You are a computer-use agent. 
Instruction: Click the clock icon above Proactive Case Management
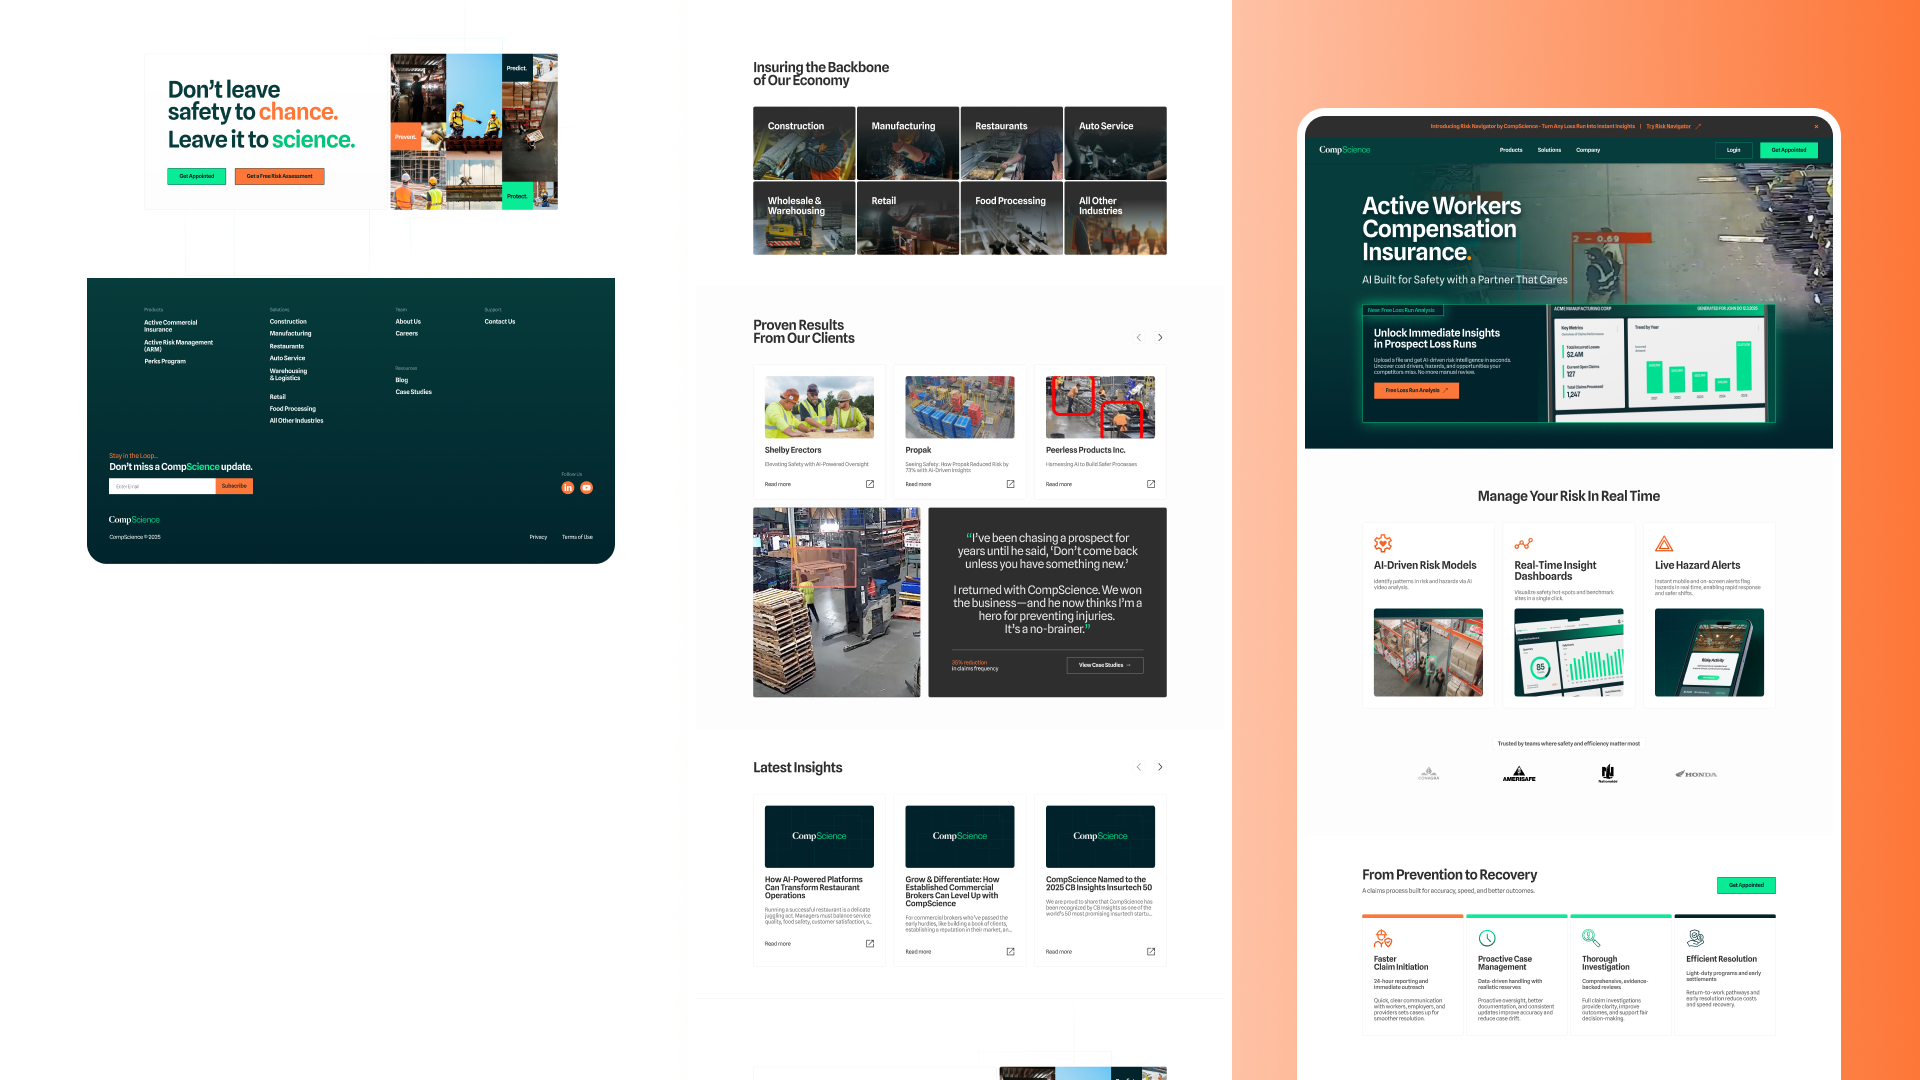(x=1489, y=938)
